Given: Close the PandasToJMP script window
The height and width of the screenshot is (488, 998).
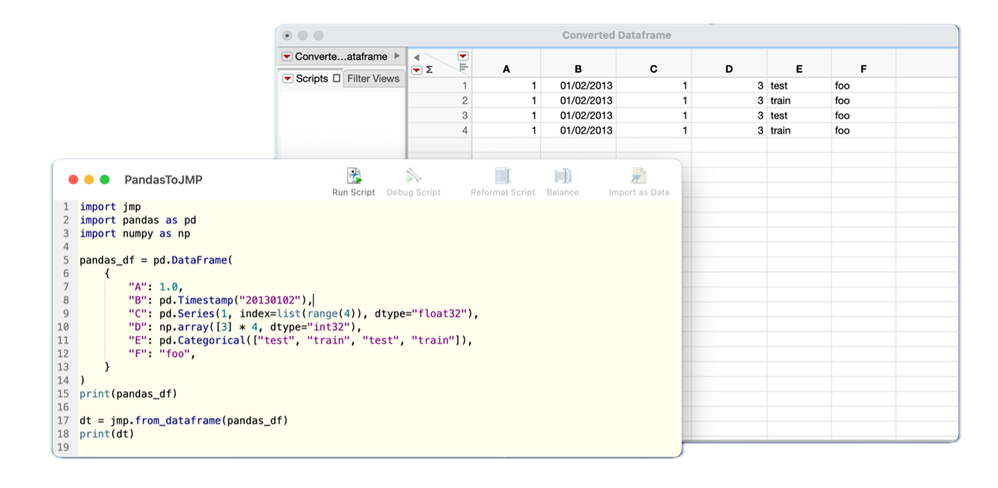Looking at the screenshot, I should tap(73, 180).
